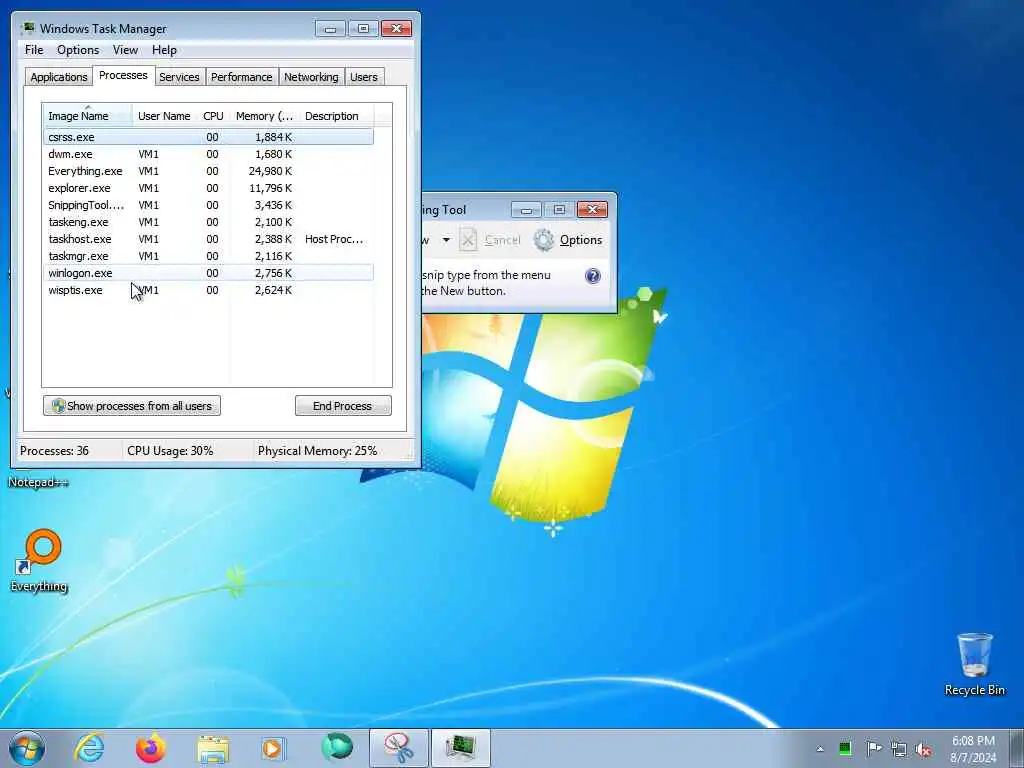Open Windows Media Player taskbar icon
This screenshot has height=768, width=1024.
[x=273, y=748]
